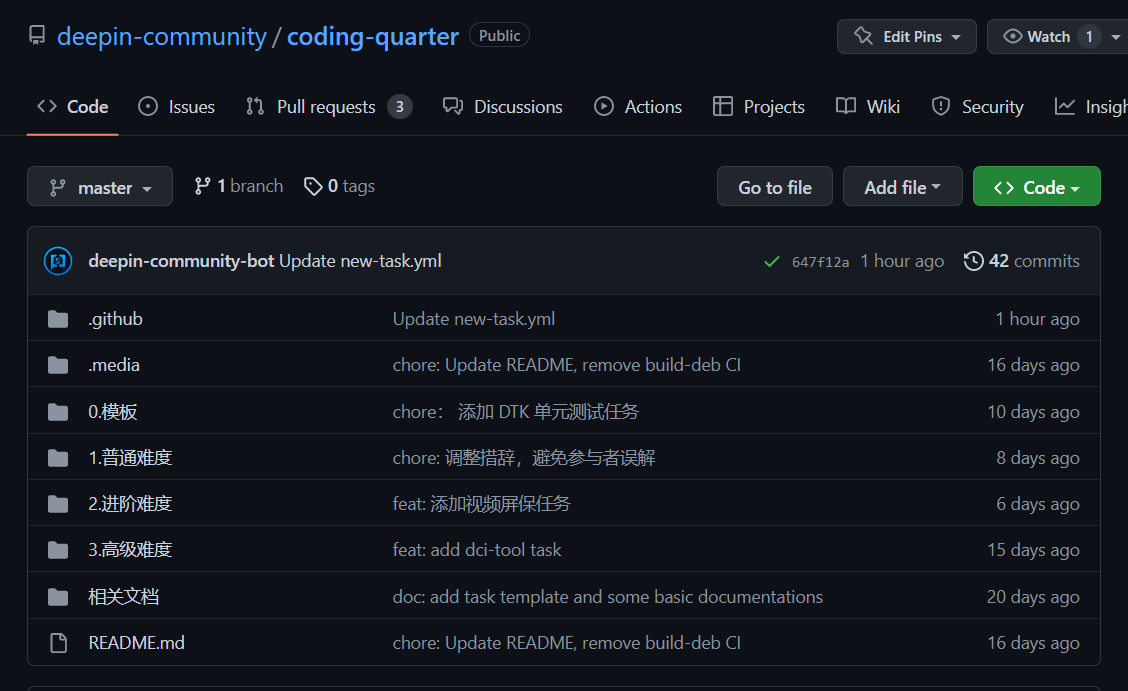Click the repository icon beside deepin-community
This screenshot has width=1128, height=691.
(x=37, y=35)
